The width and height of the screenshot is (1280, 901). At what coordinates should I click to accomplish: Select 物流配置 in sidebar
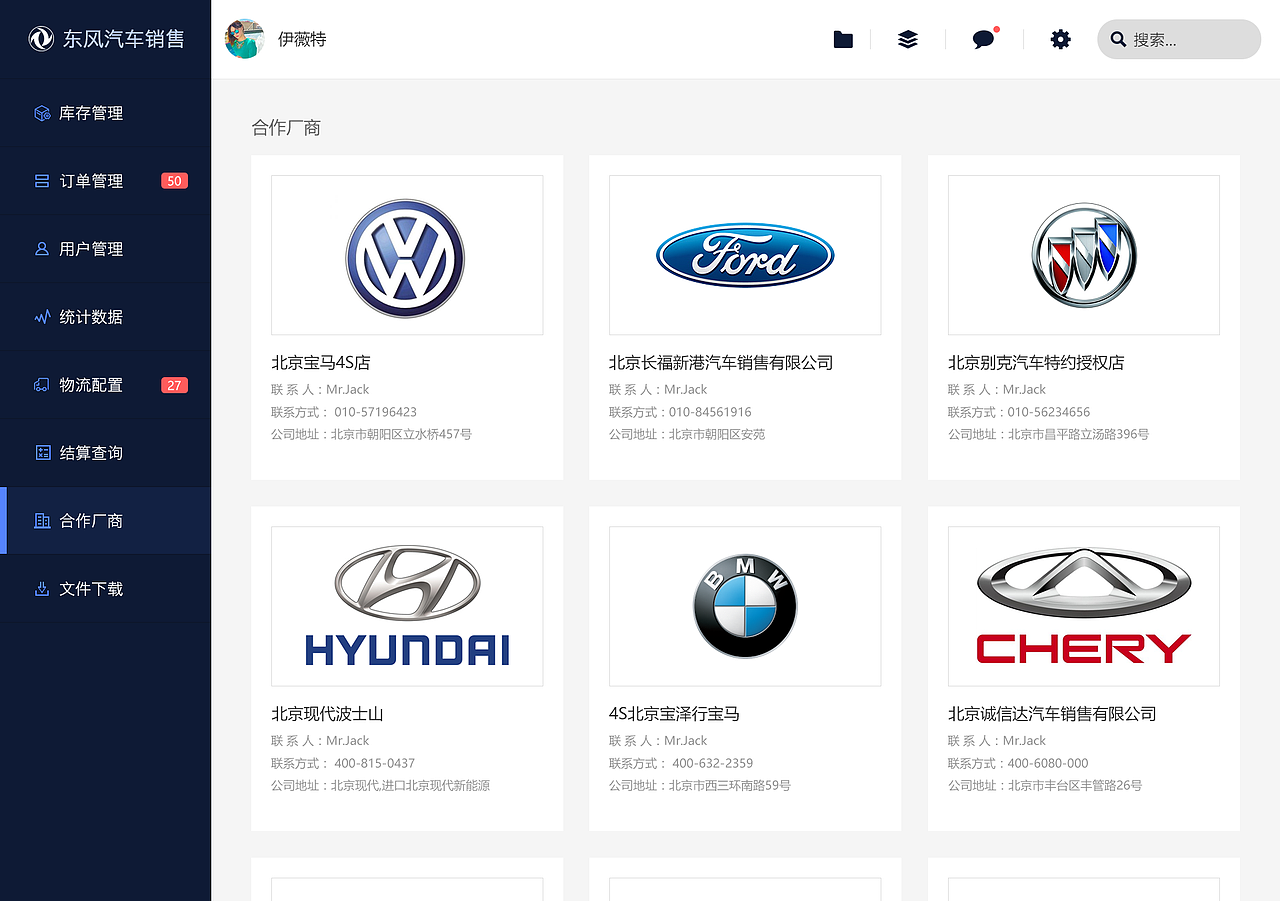[106, 385]
